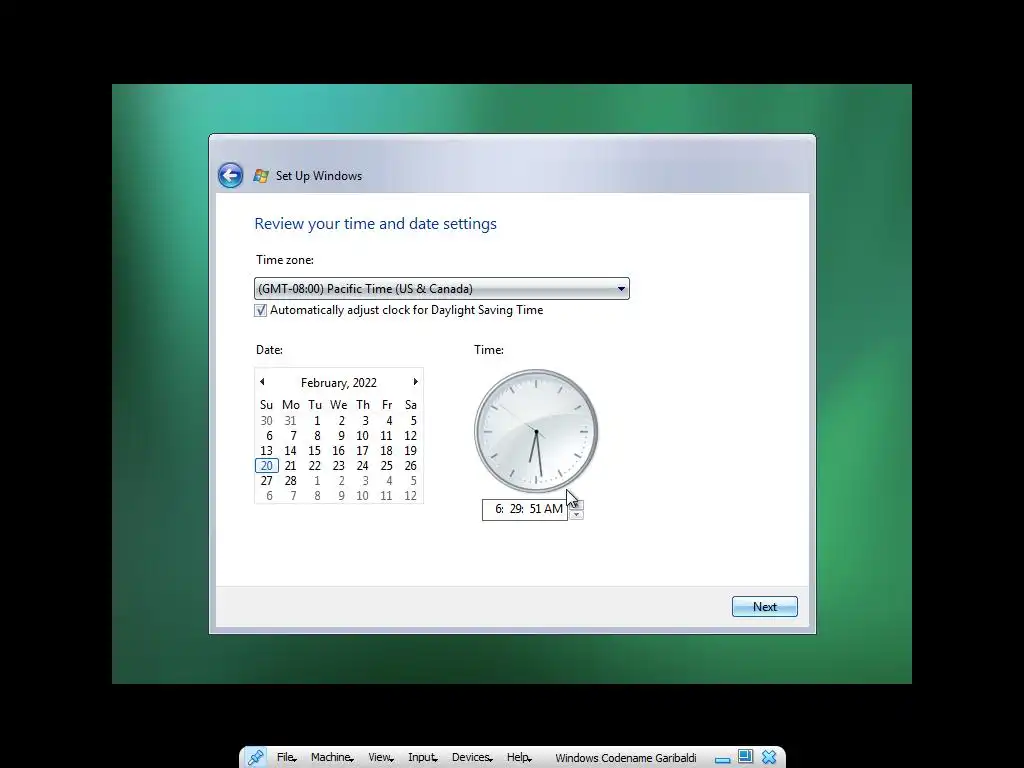
Task: Select February 16 in the calendar
Action: 338,451
